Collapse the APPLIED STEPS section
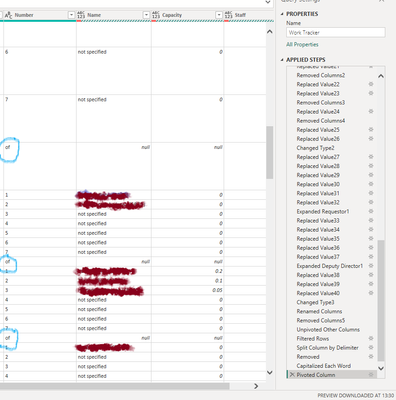 point(282,60)
